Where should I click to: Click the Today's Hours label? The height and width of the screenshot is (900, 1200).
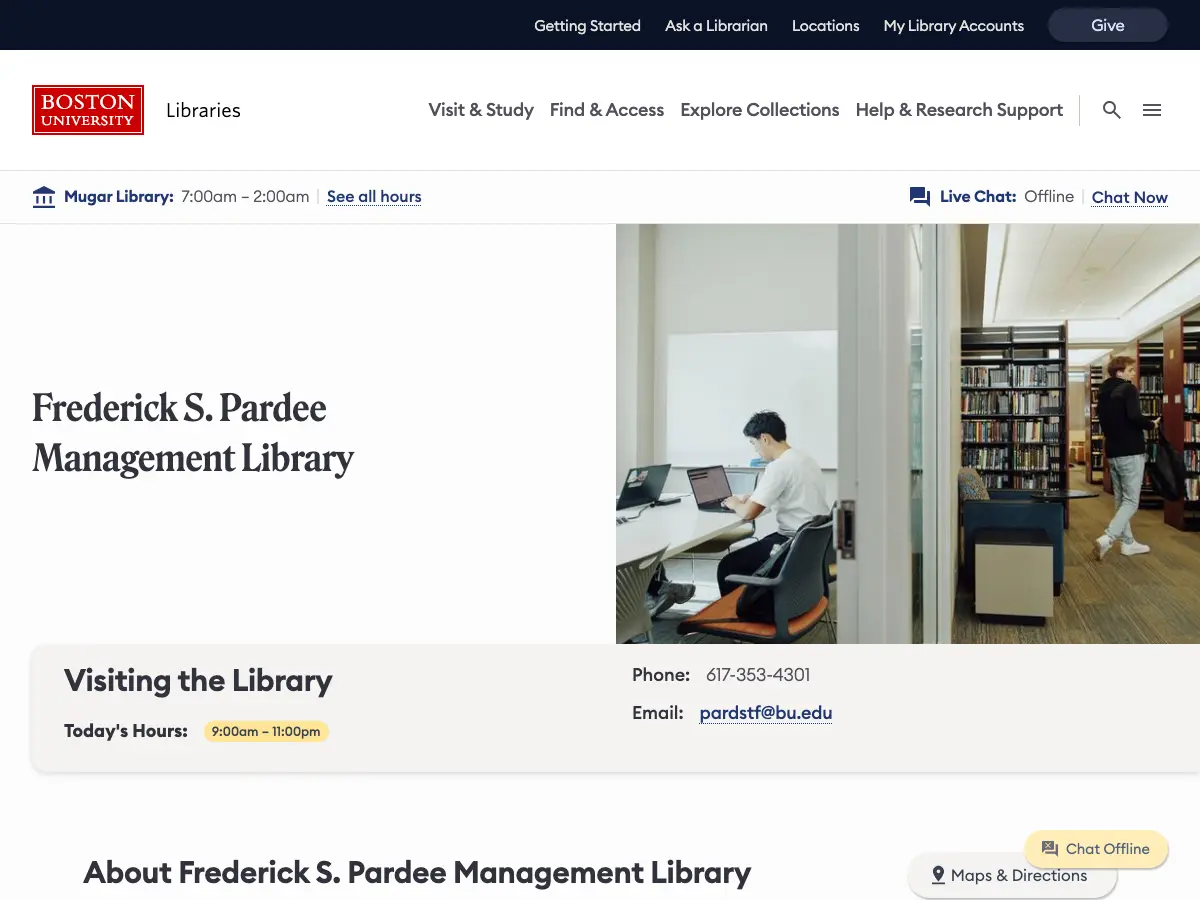coord(126,731)
